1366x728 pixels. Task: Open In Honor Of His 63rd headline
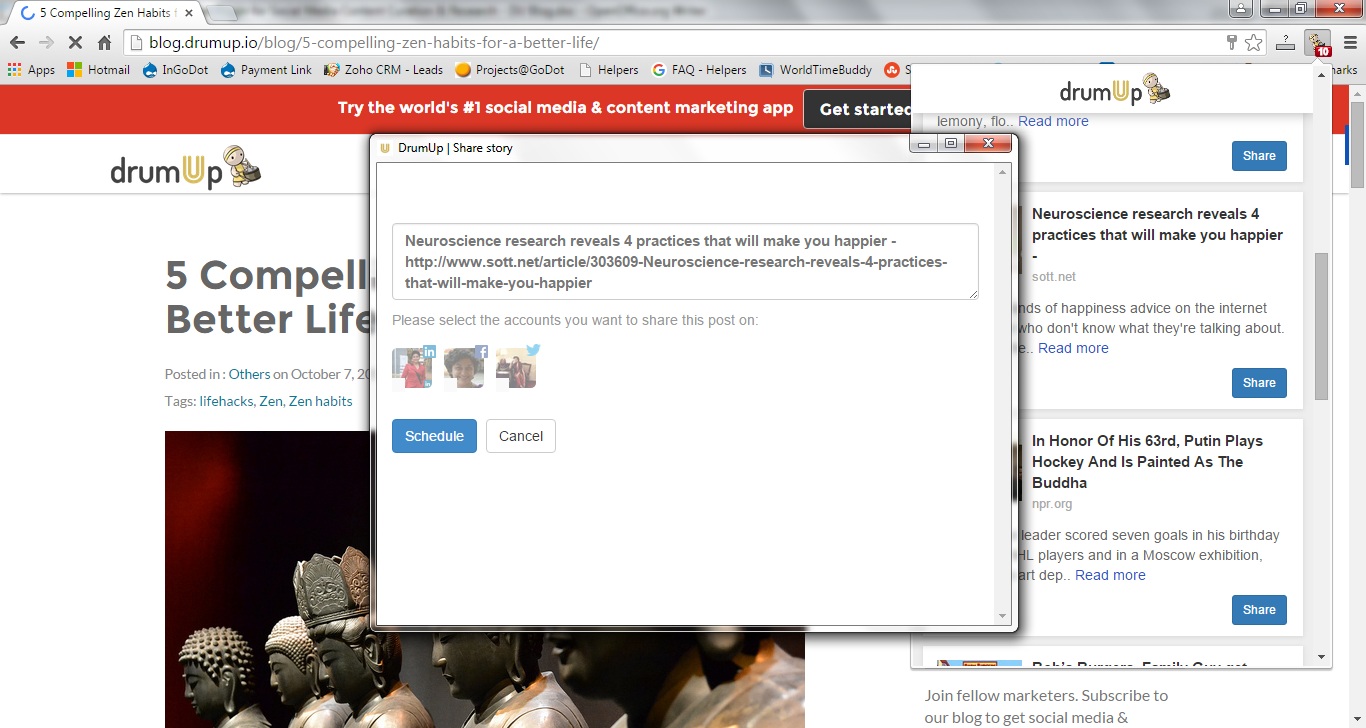1147,462
